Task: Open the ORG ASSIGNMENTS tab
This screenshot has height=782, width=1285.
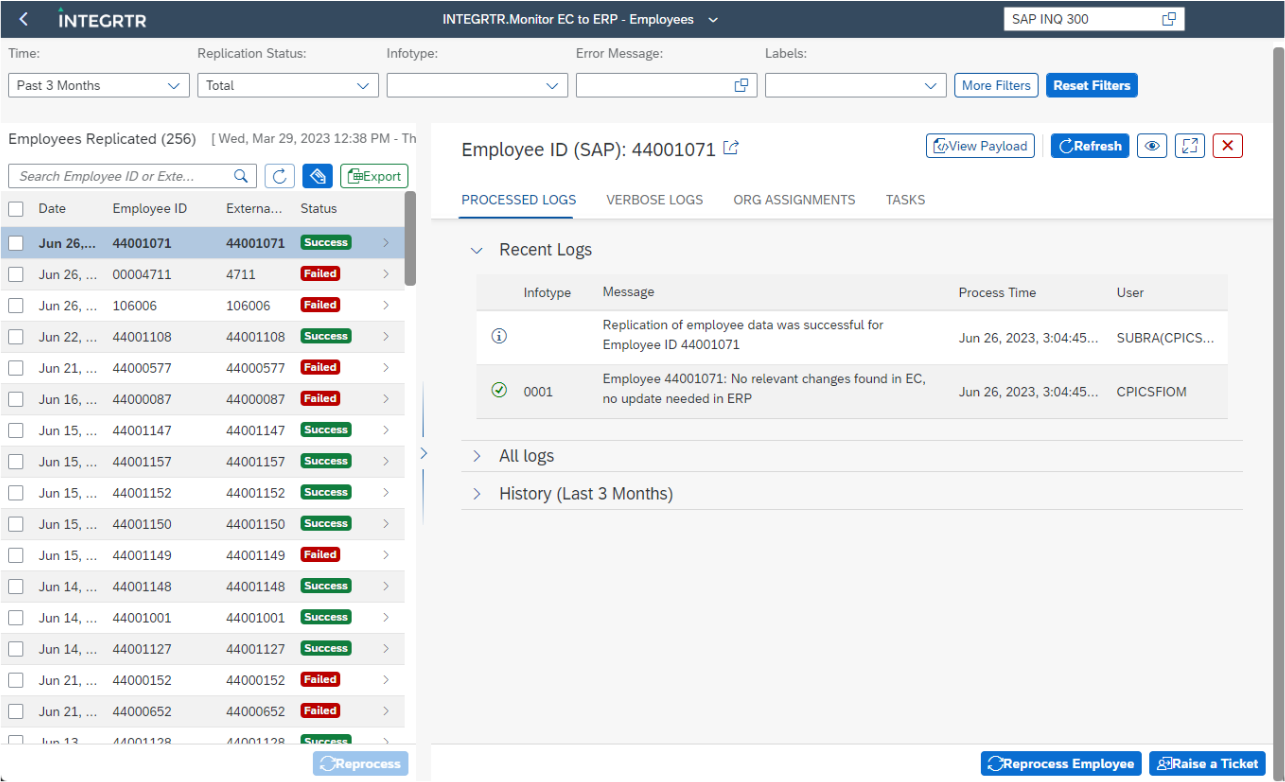Action: click(794, 200)
